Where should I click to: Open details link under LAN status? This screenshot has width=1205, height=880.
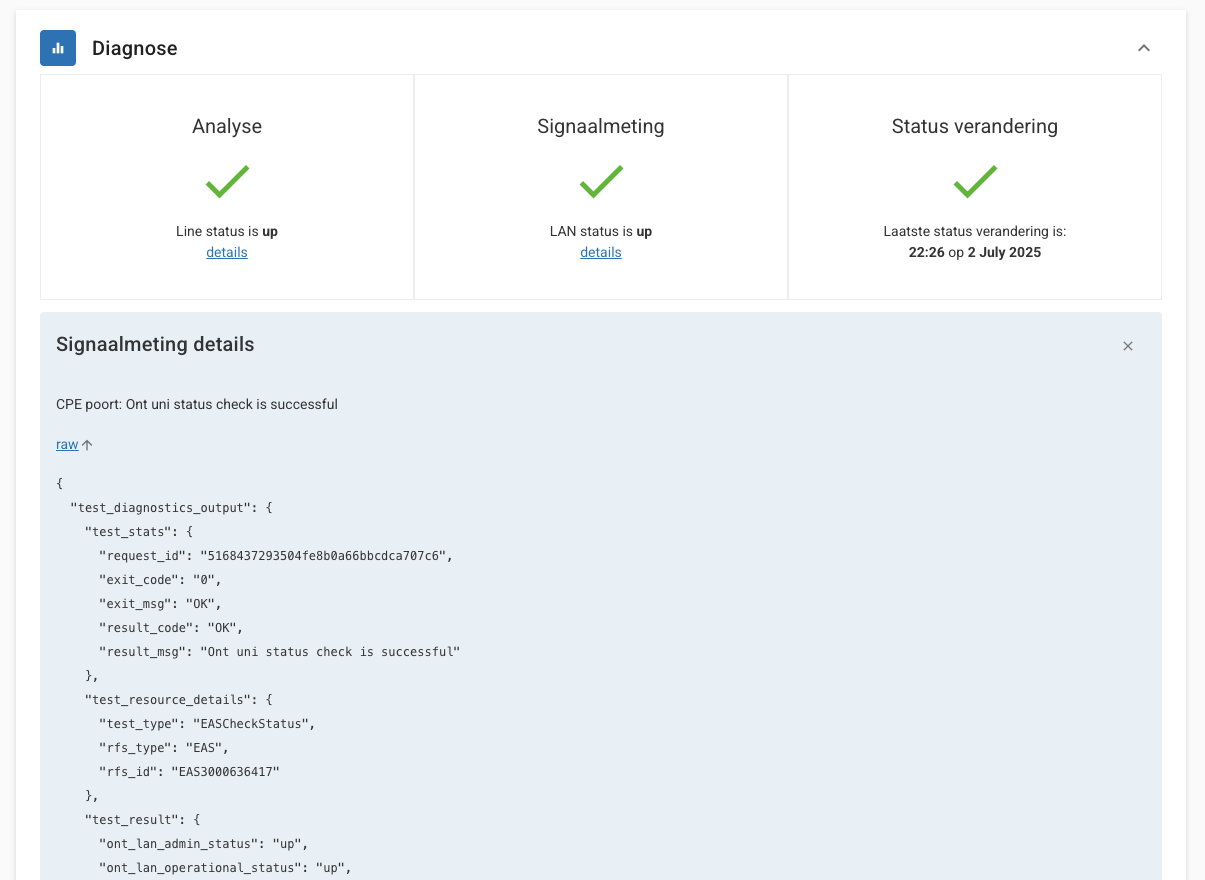pyautogui.click(x=601, y=252)
